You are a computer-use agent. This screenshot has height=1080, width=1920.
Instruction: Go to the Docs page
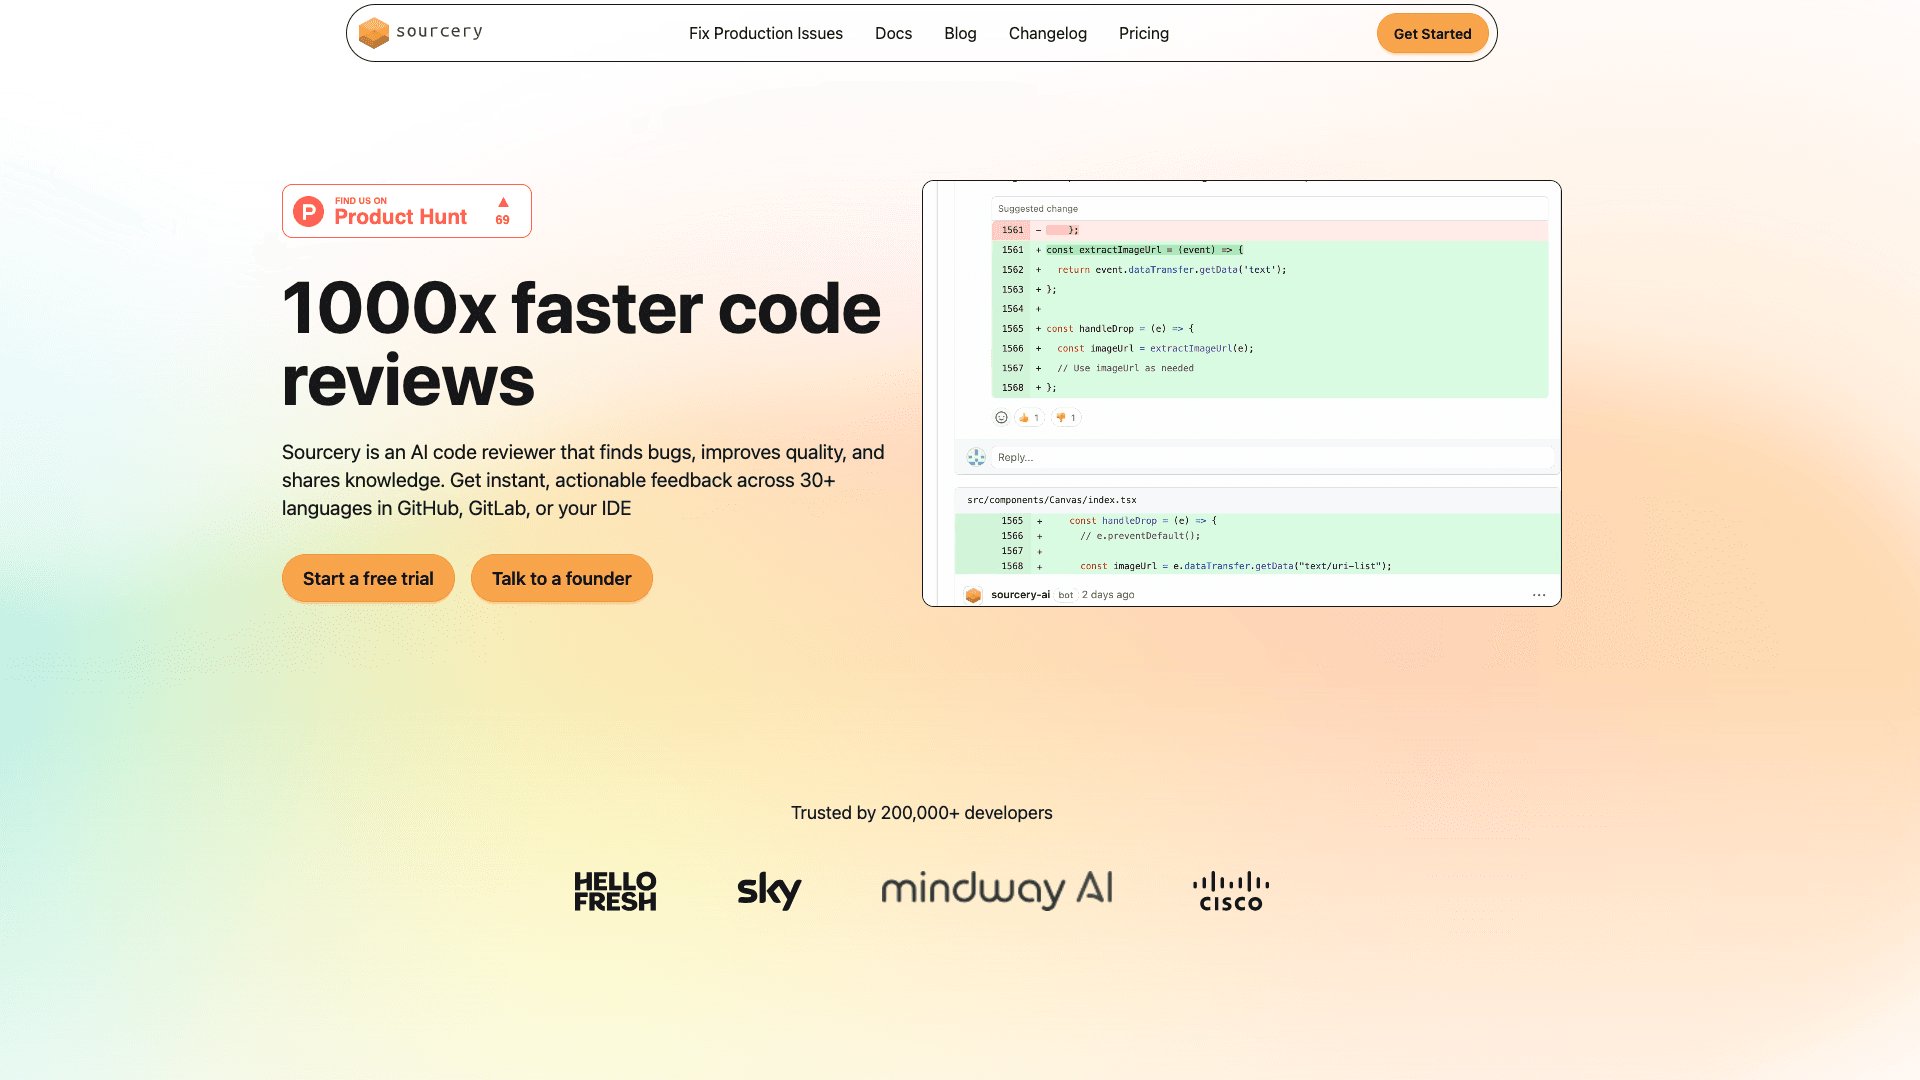tap(893, 33)
